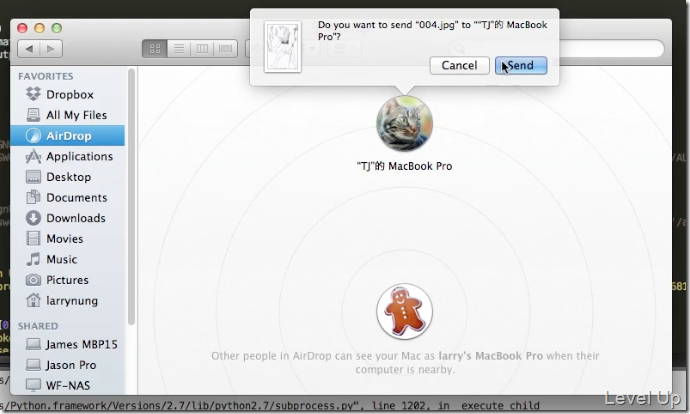Screen dimensions: 690x414
Task: Click the Desktop sidebar icon
Action: click(33, 177)
